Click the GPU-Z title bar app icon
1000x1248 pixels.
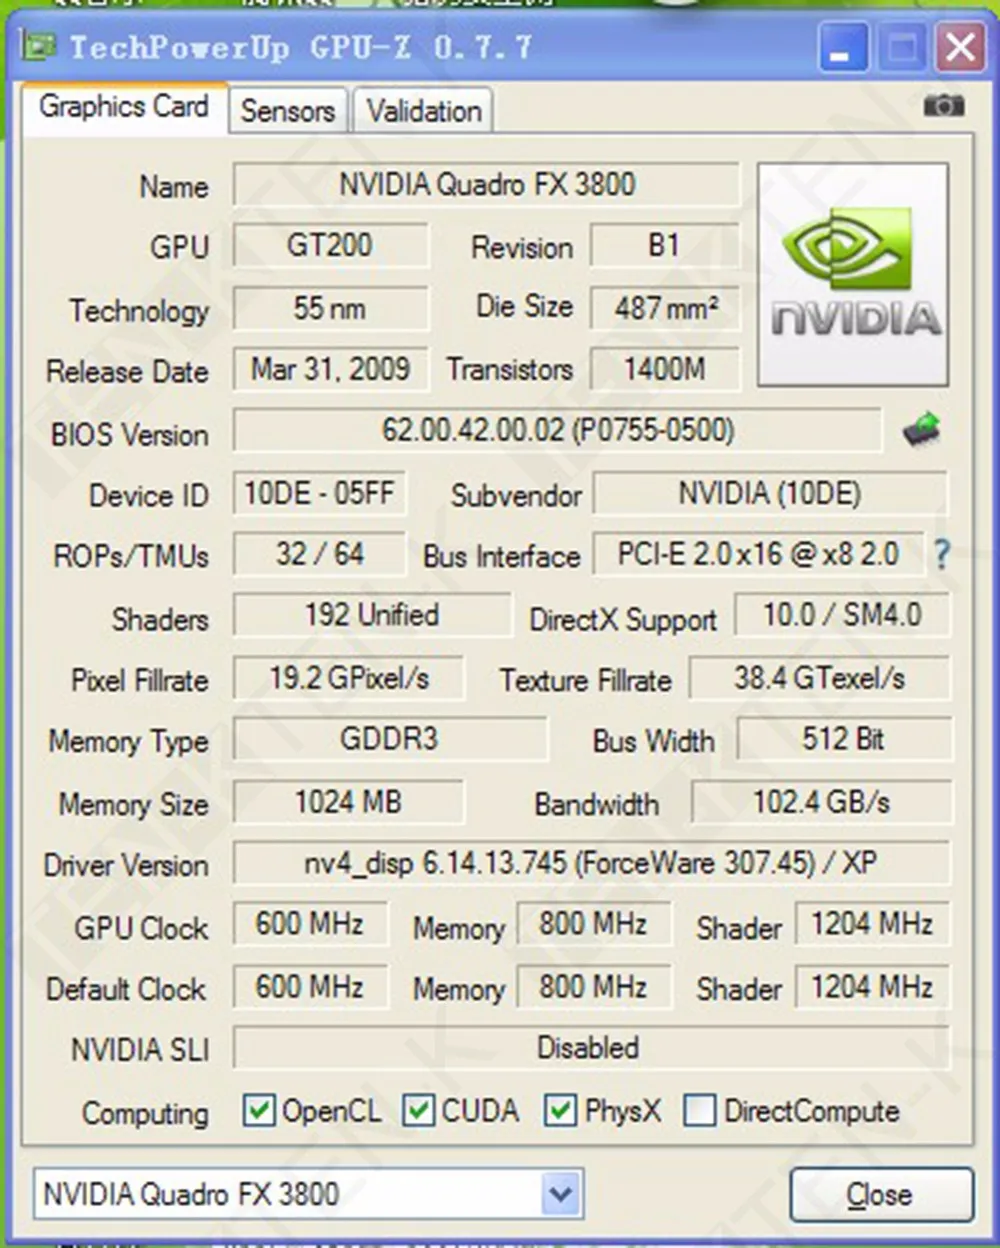39,46
